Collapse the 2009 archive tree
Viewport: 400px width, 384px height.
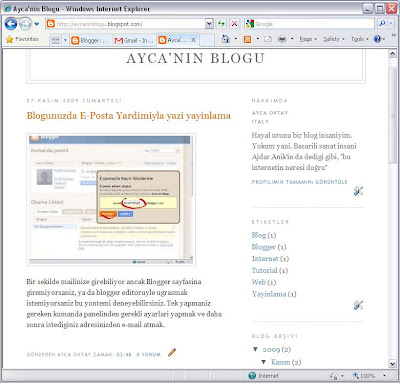click(x=256, y=349)
